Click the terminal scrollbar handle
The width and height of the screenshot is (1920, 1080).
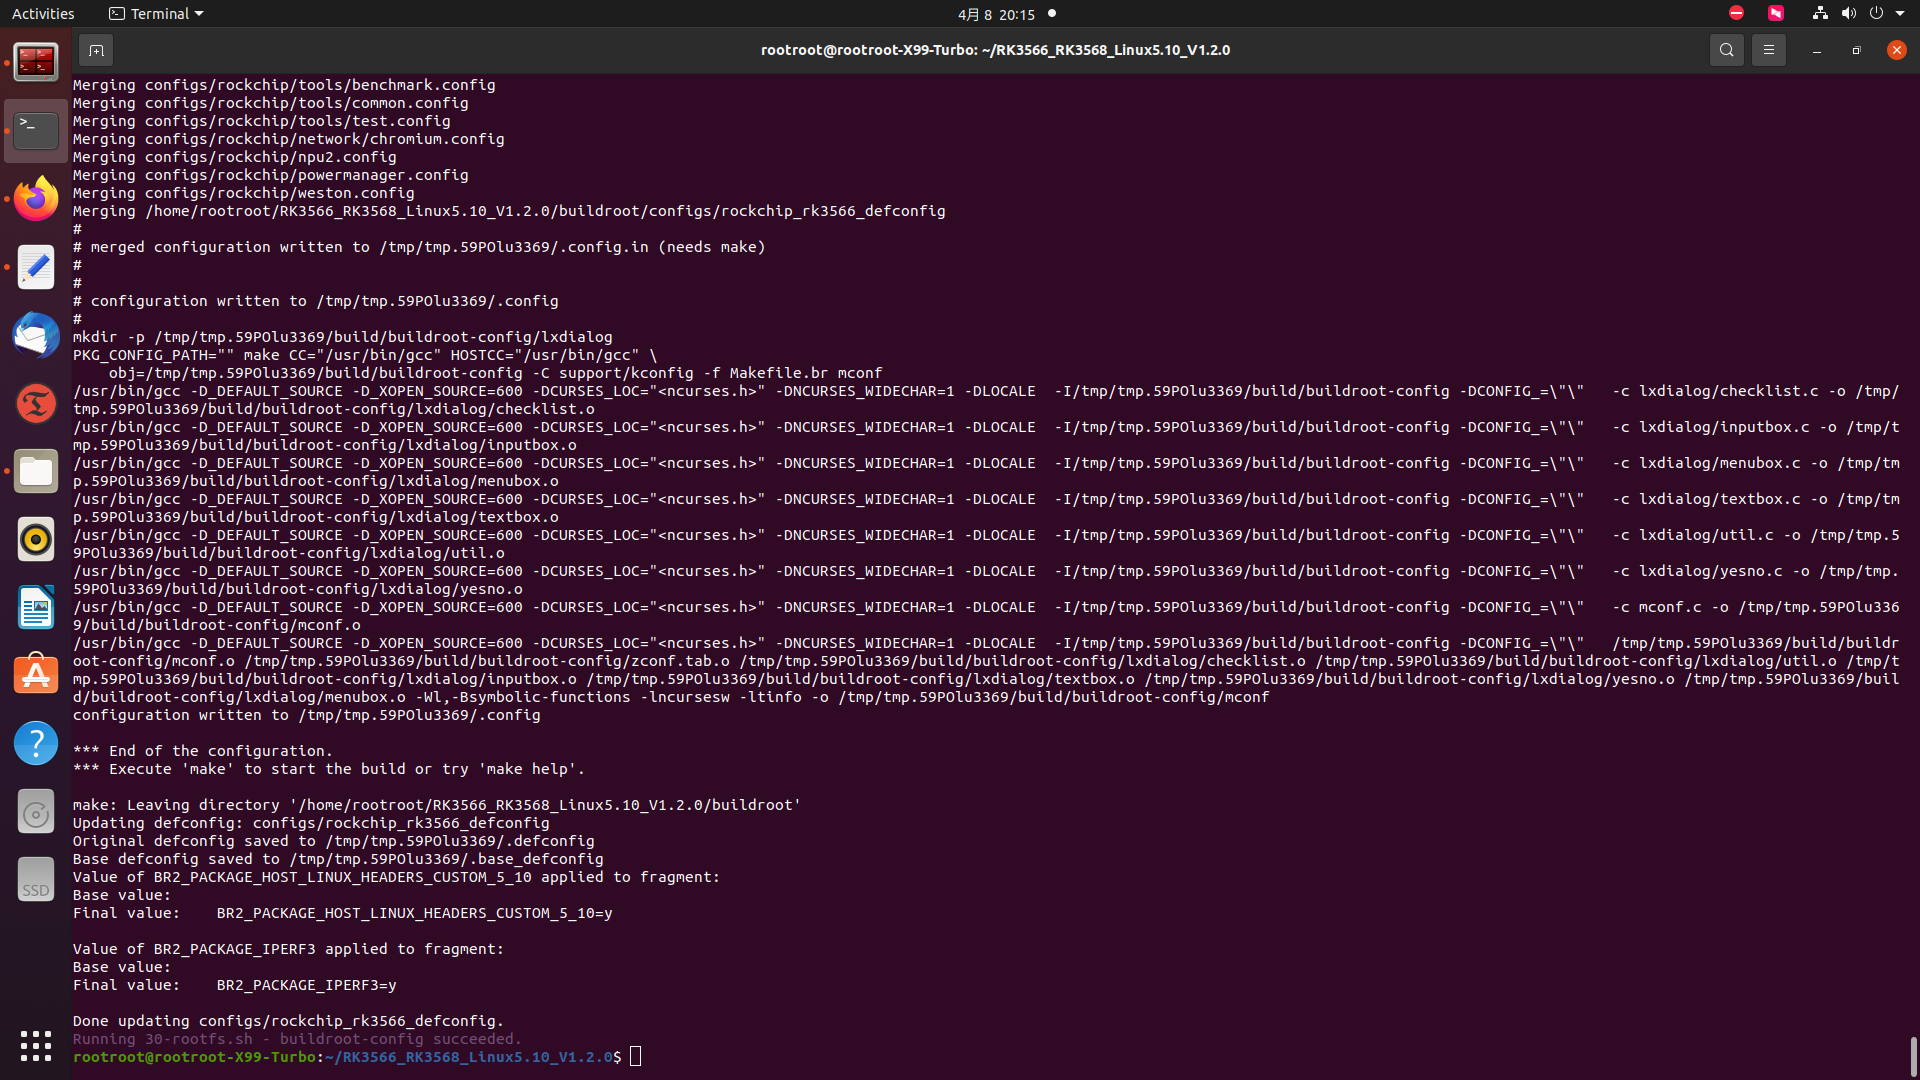(1913, 1055)
